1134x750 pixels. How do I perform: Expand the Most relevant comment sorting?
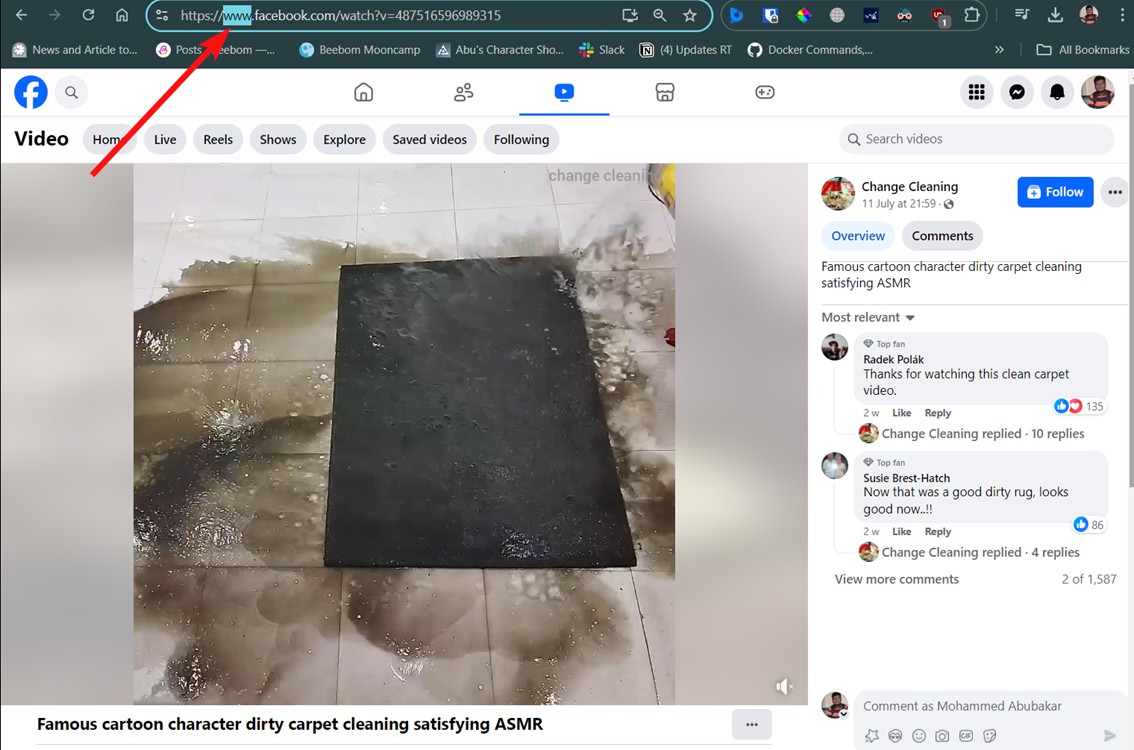(868, 318)
